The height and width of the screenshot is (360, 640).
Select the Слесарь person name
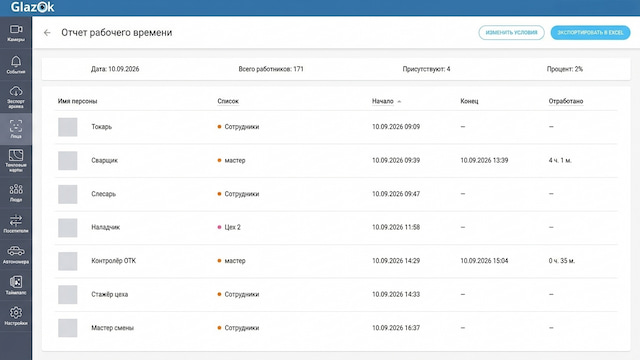point(104,194)
